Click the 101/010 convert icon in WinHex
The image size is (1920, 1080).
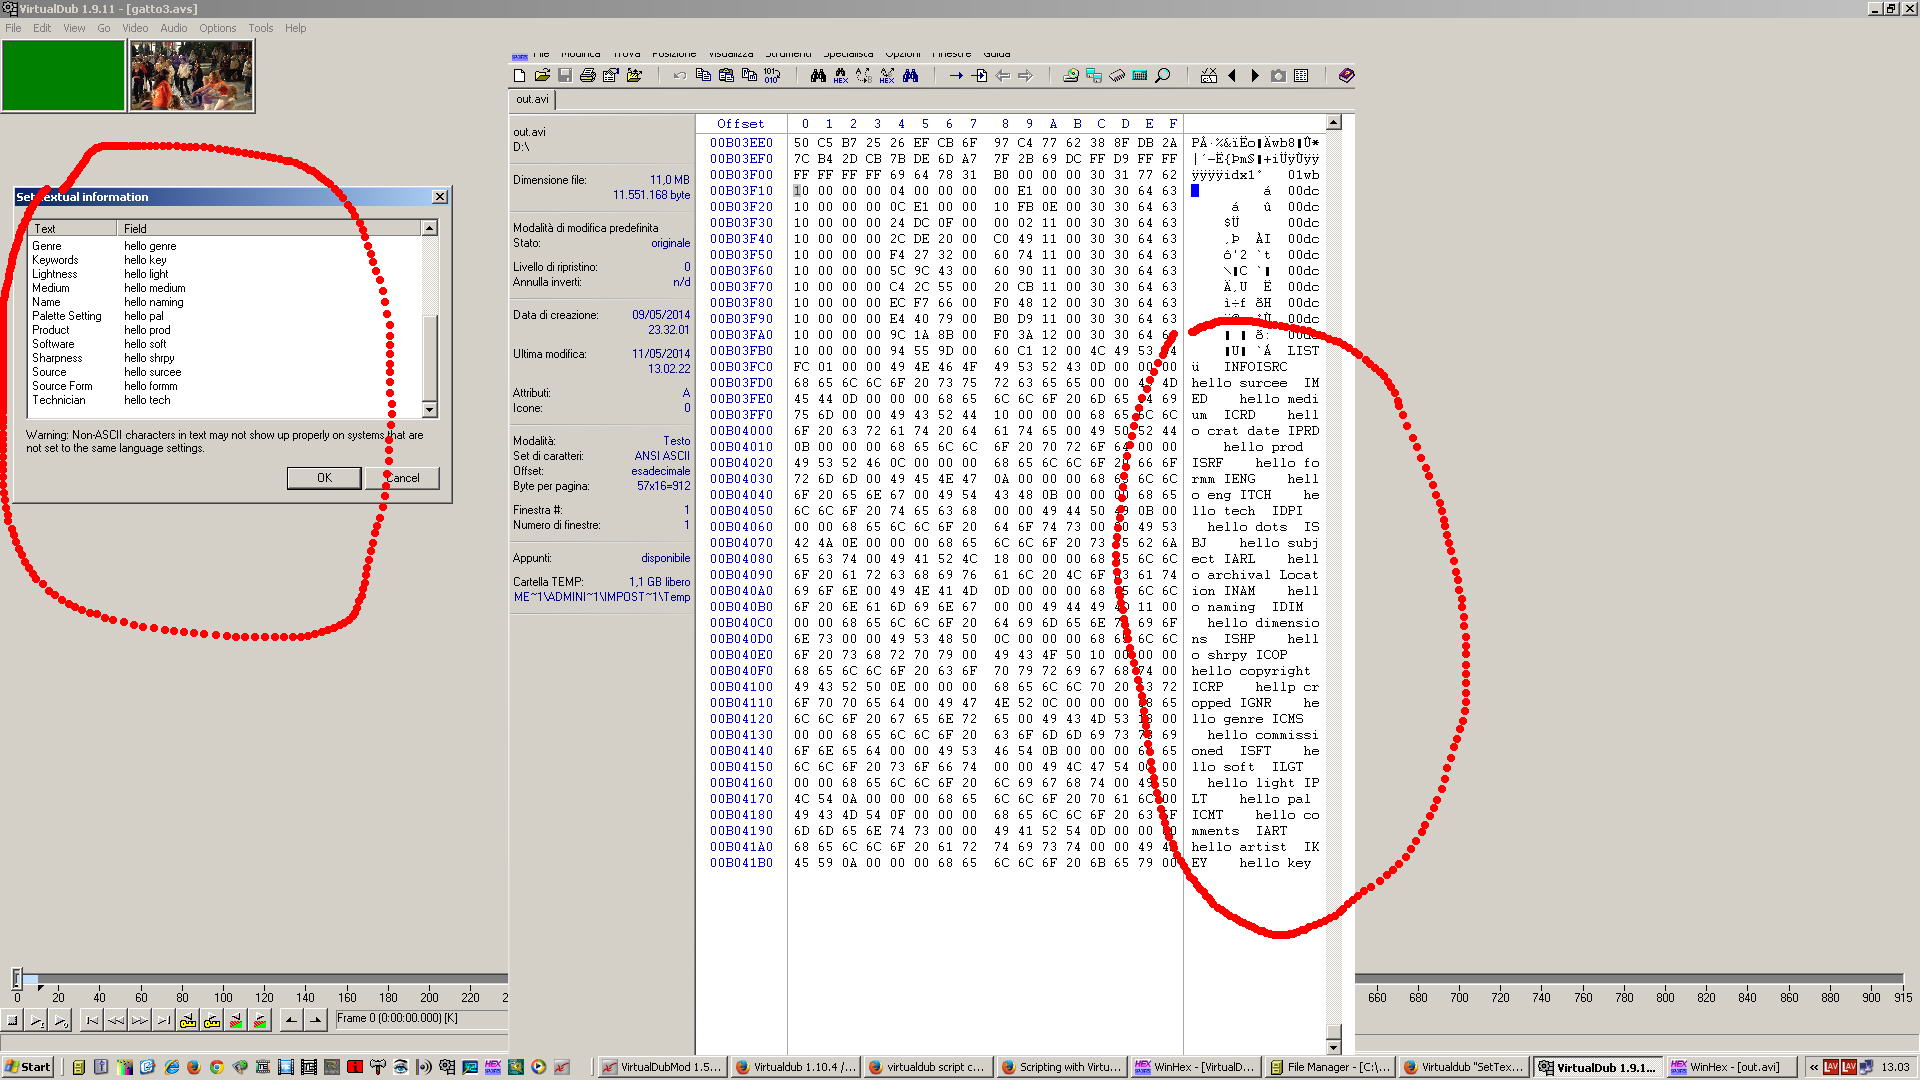772,75
